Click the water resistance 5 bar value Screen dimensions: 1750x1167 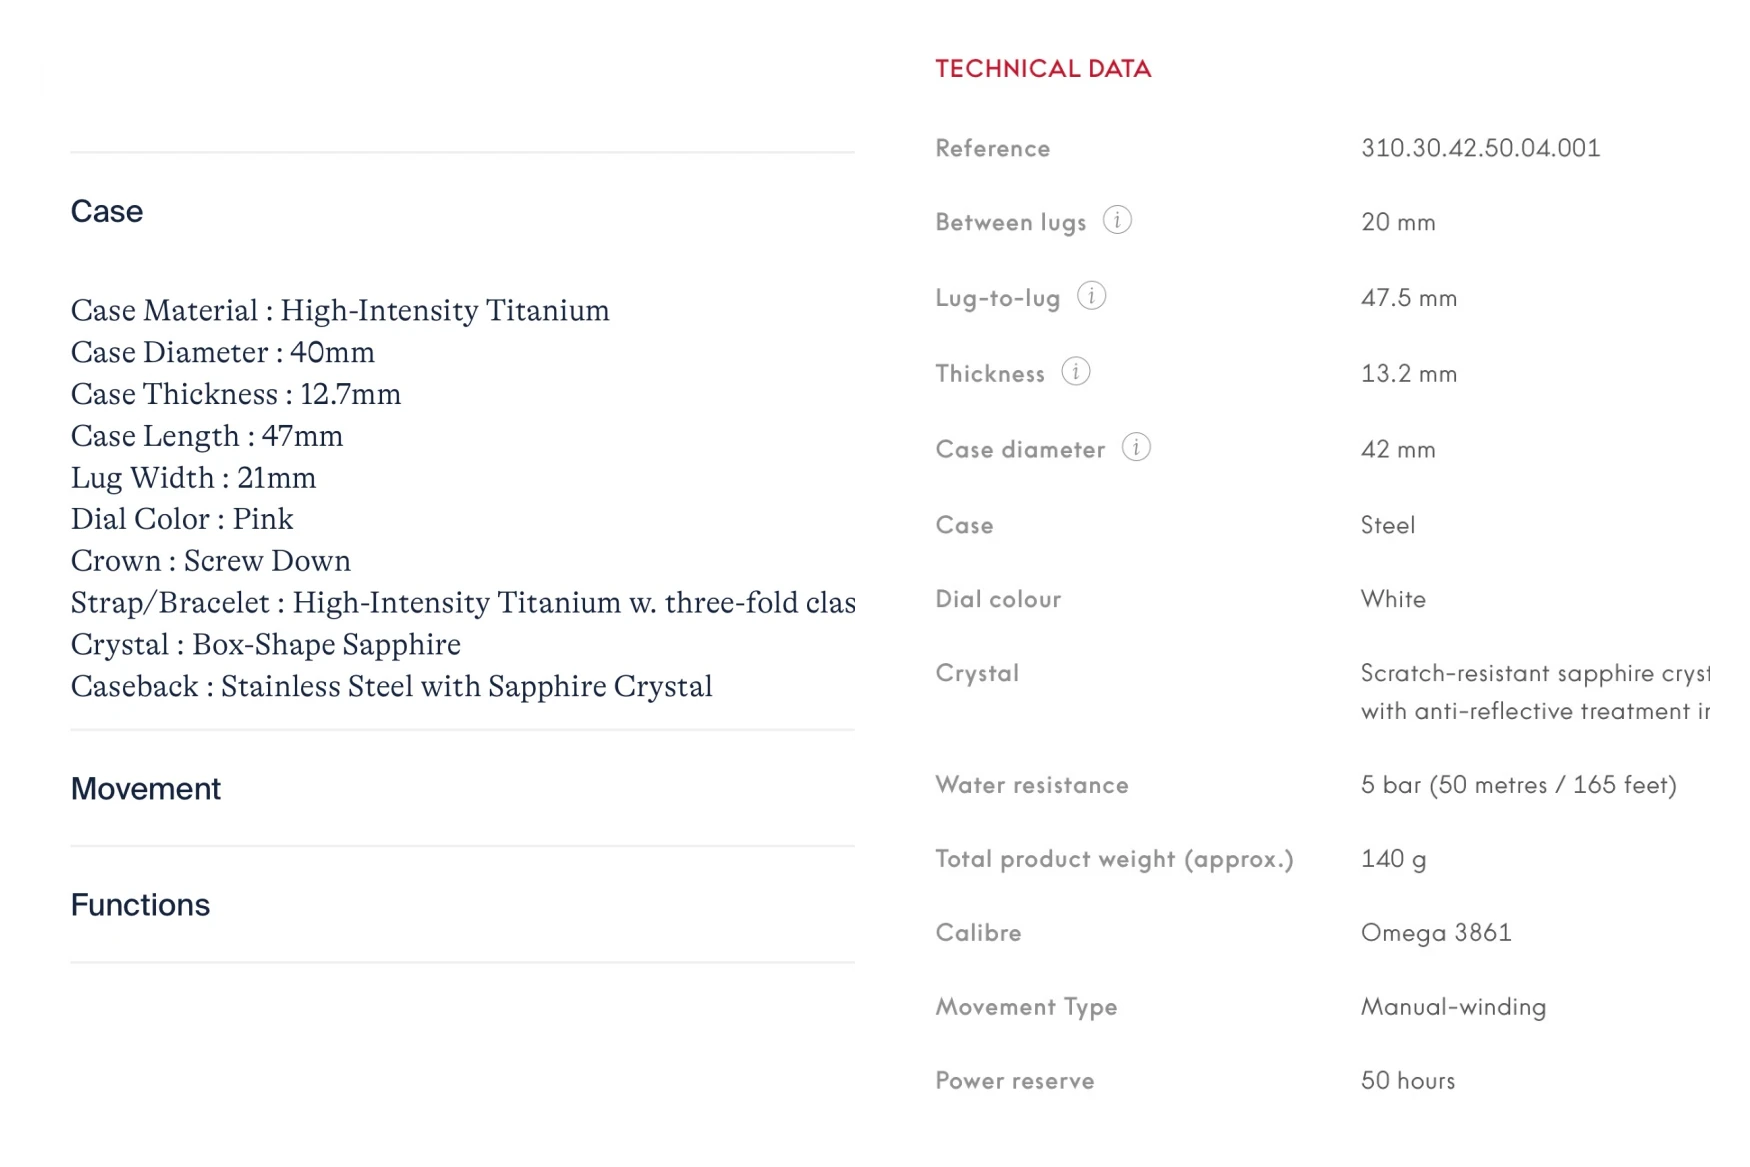(x=1518, y=785)
